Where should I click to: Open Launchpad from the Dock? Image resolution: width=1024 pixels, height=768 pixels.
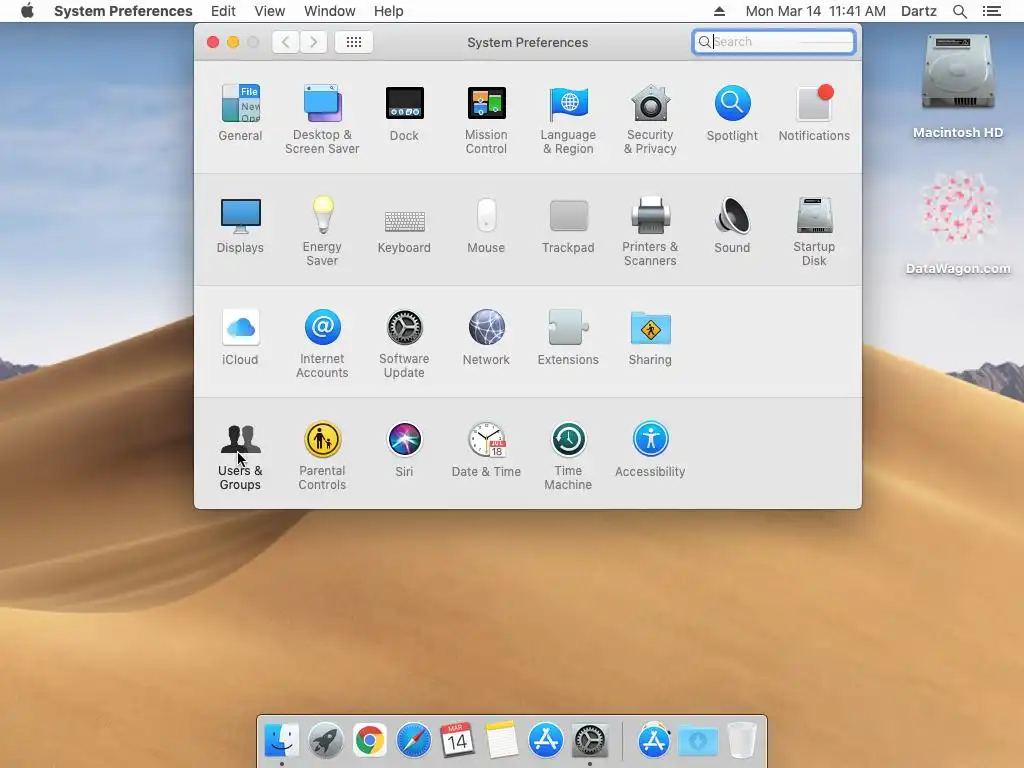click(325, 741)
